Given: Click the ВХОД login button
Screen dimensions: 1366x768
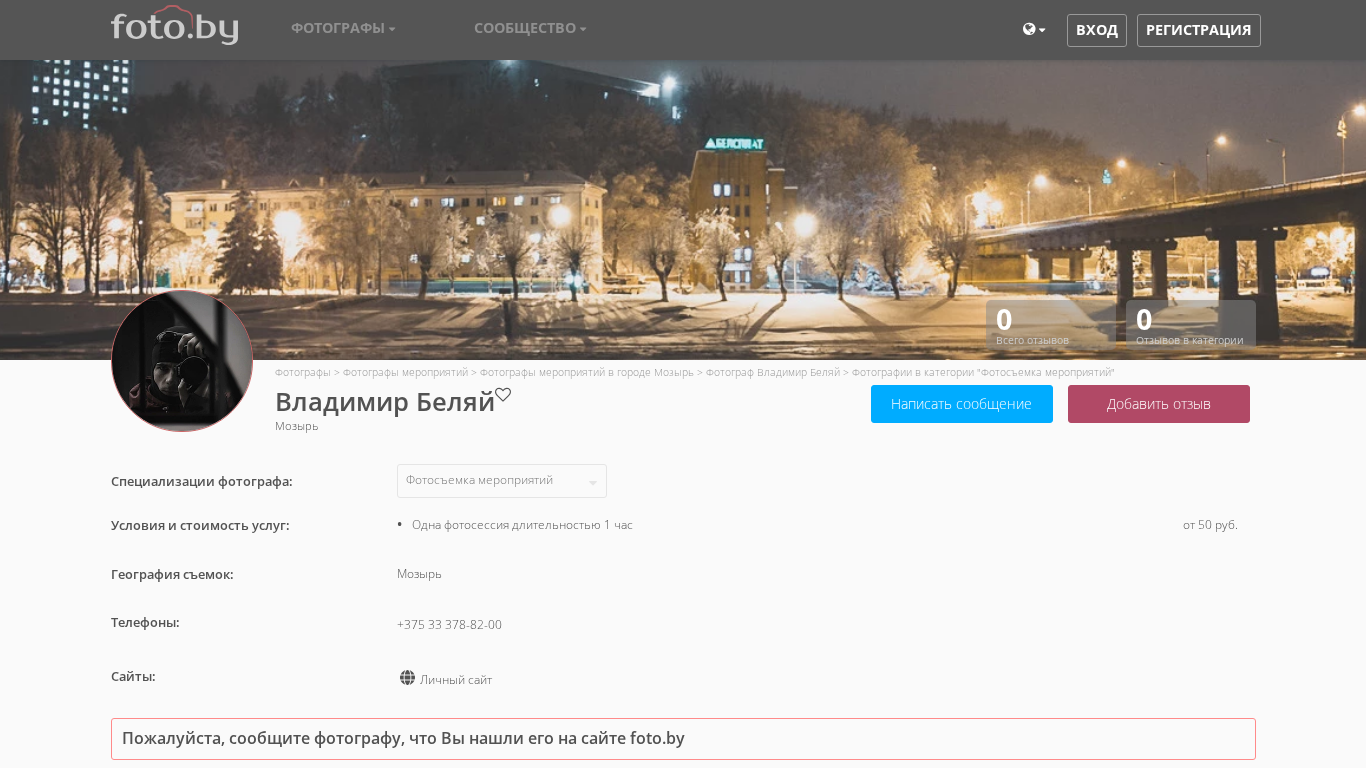Looking at the screenshot, I should pyautogui.click(x=1097, y=30).
